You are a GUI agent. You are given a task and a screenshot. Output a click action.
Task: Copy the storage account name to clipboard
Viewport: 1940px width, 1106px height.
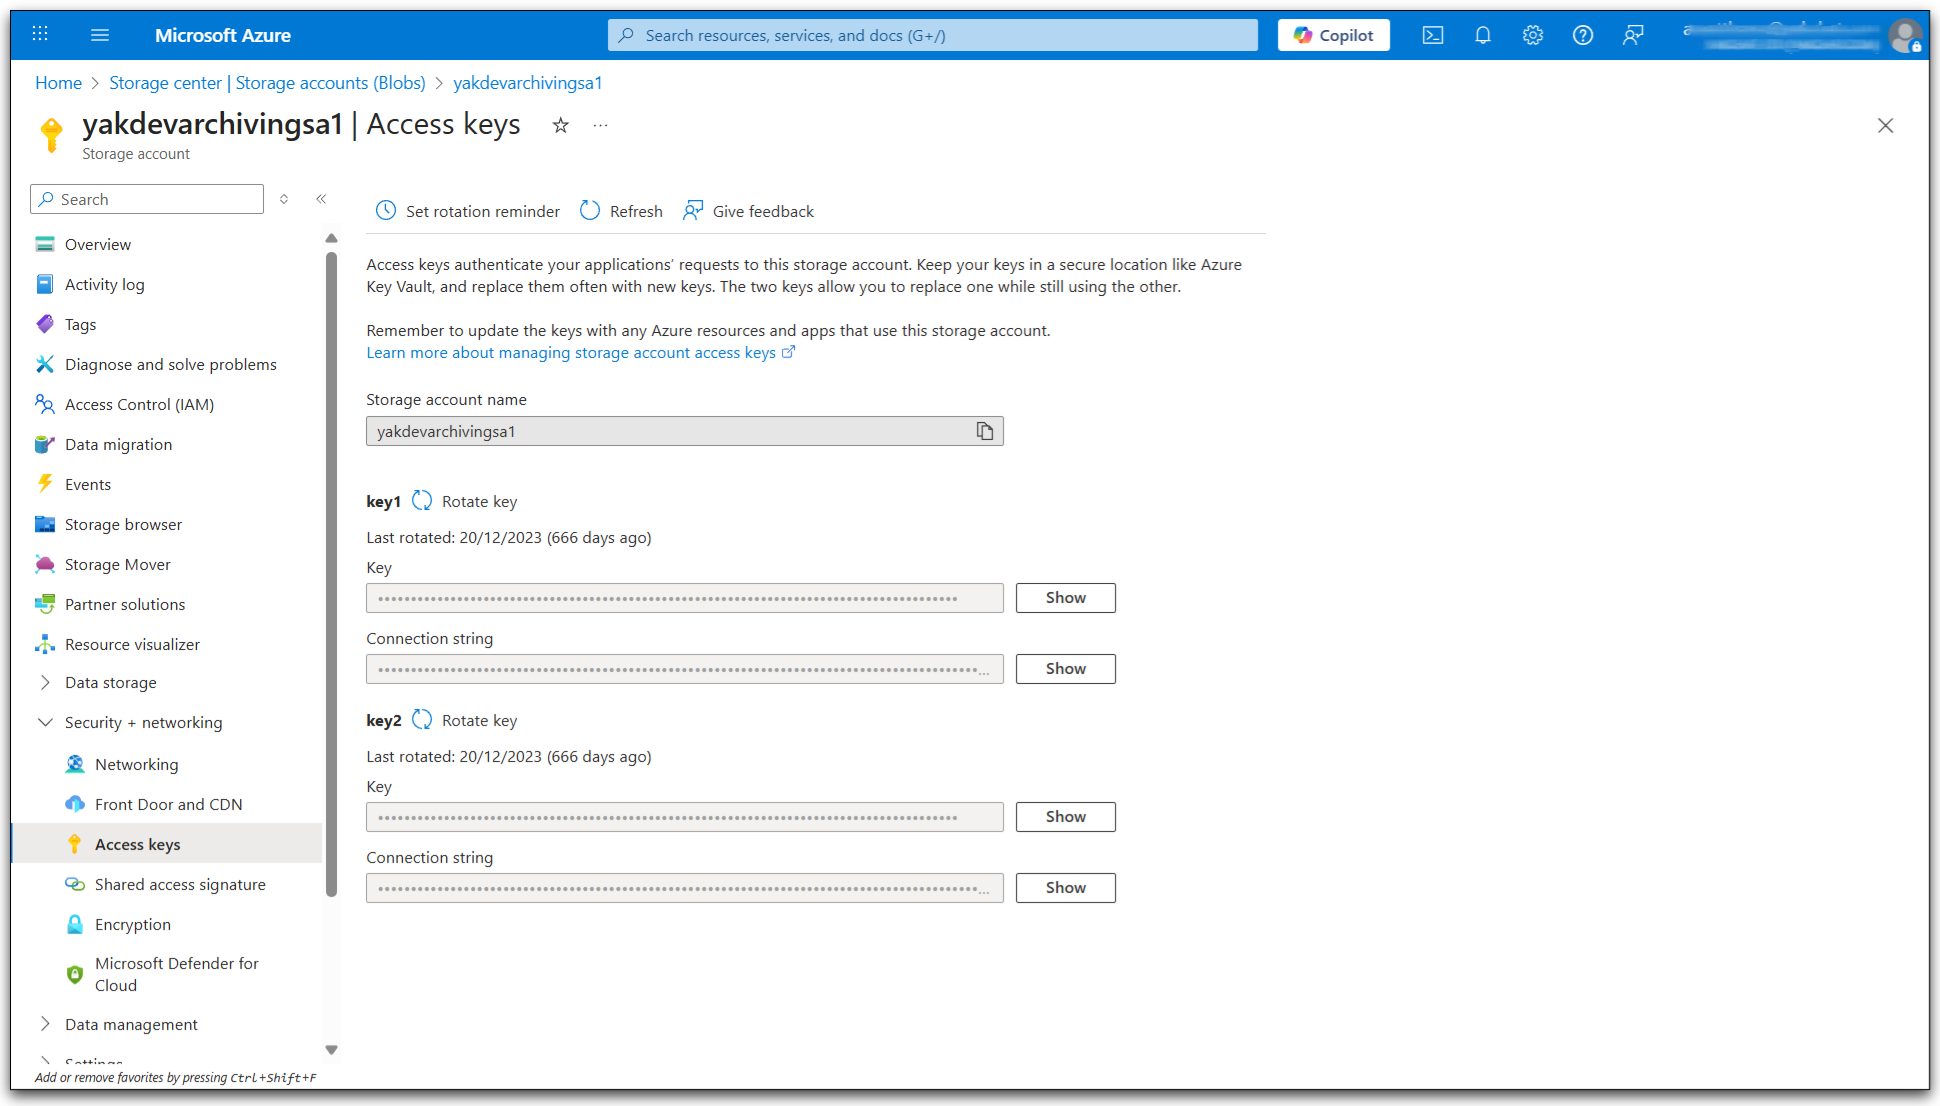click(x=984, y=431)
